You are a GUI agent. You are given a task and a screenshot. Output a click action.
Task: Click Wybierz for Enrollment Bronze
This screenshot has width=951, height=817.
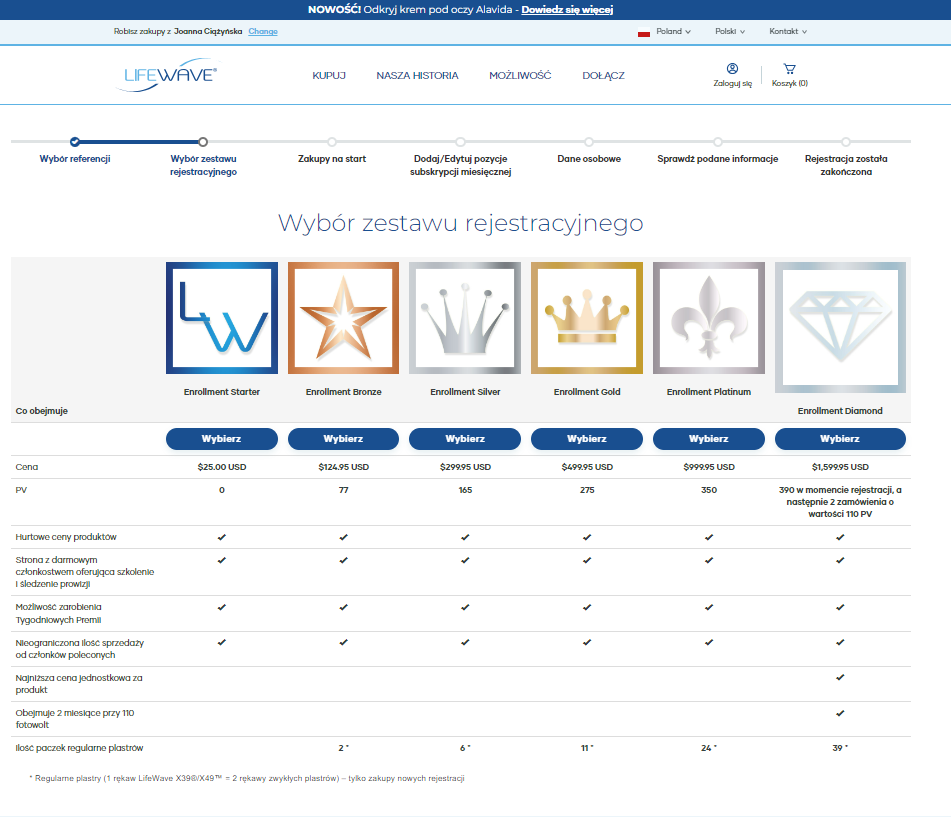[343, 439]
